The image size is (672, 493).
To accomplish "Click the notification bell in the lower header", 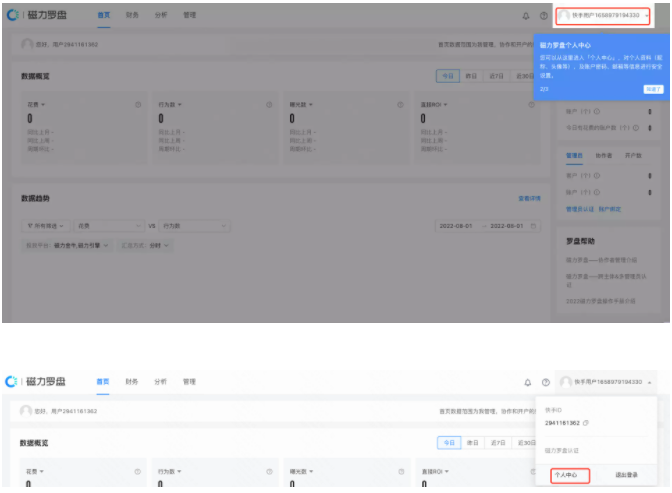I will [528, 382].
